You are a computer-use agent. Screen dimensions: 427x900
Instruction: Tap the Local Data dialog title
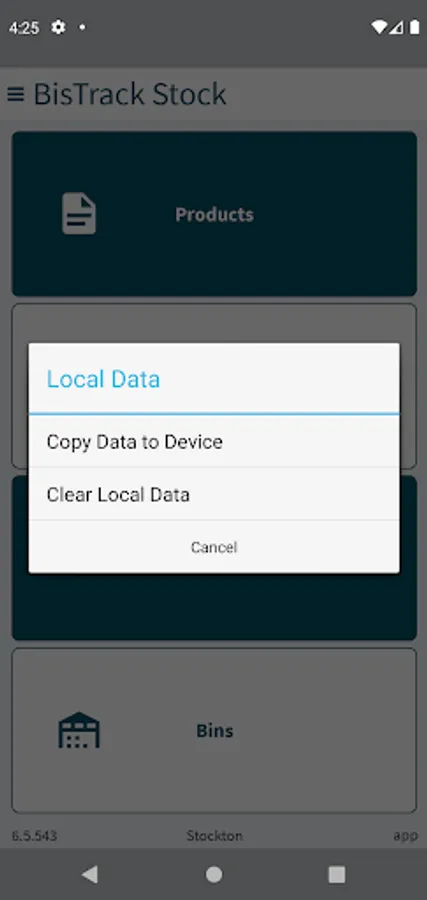[x=103, y=379]
